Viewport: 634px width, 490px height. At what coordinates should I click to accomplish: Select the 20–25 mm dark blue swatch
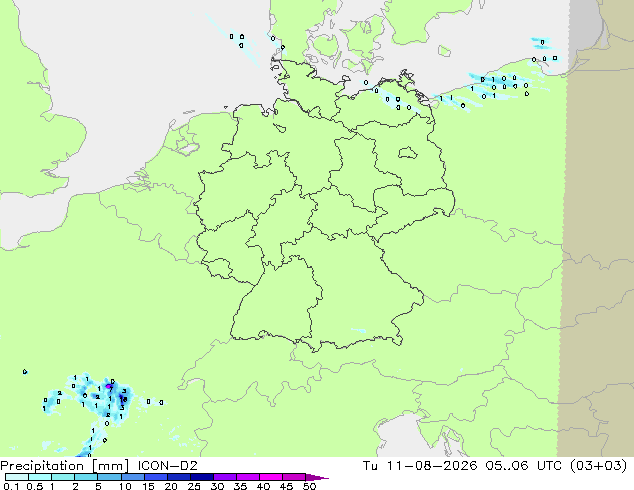pos(179,477)
